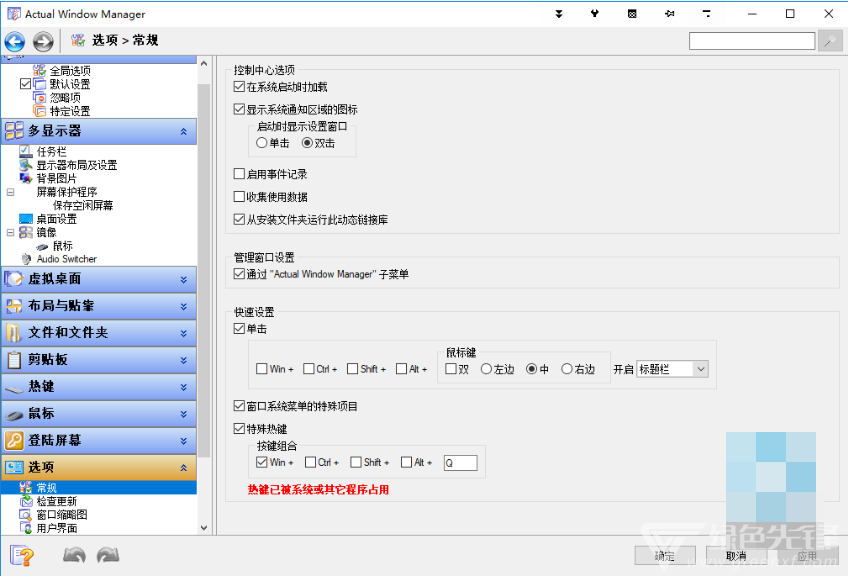Open the 开启 标题栏 dropdown
Viewport: 848px width, 576px height.
(673, 369)
